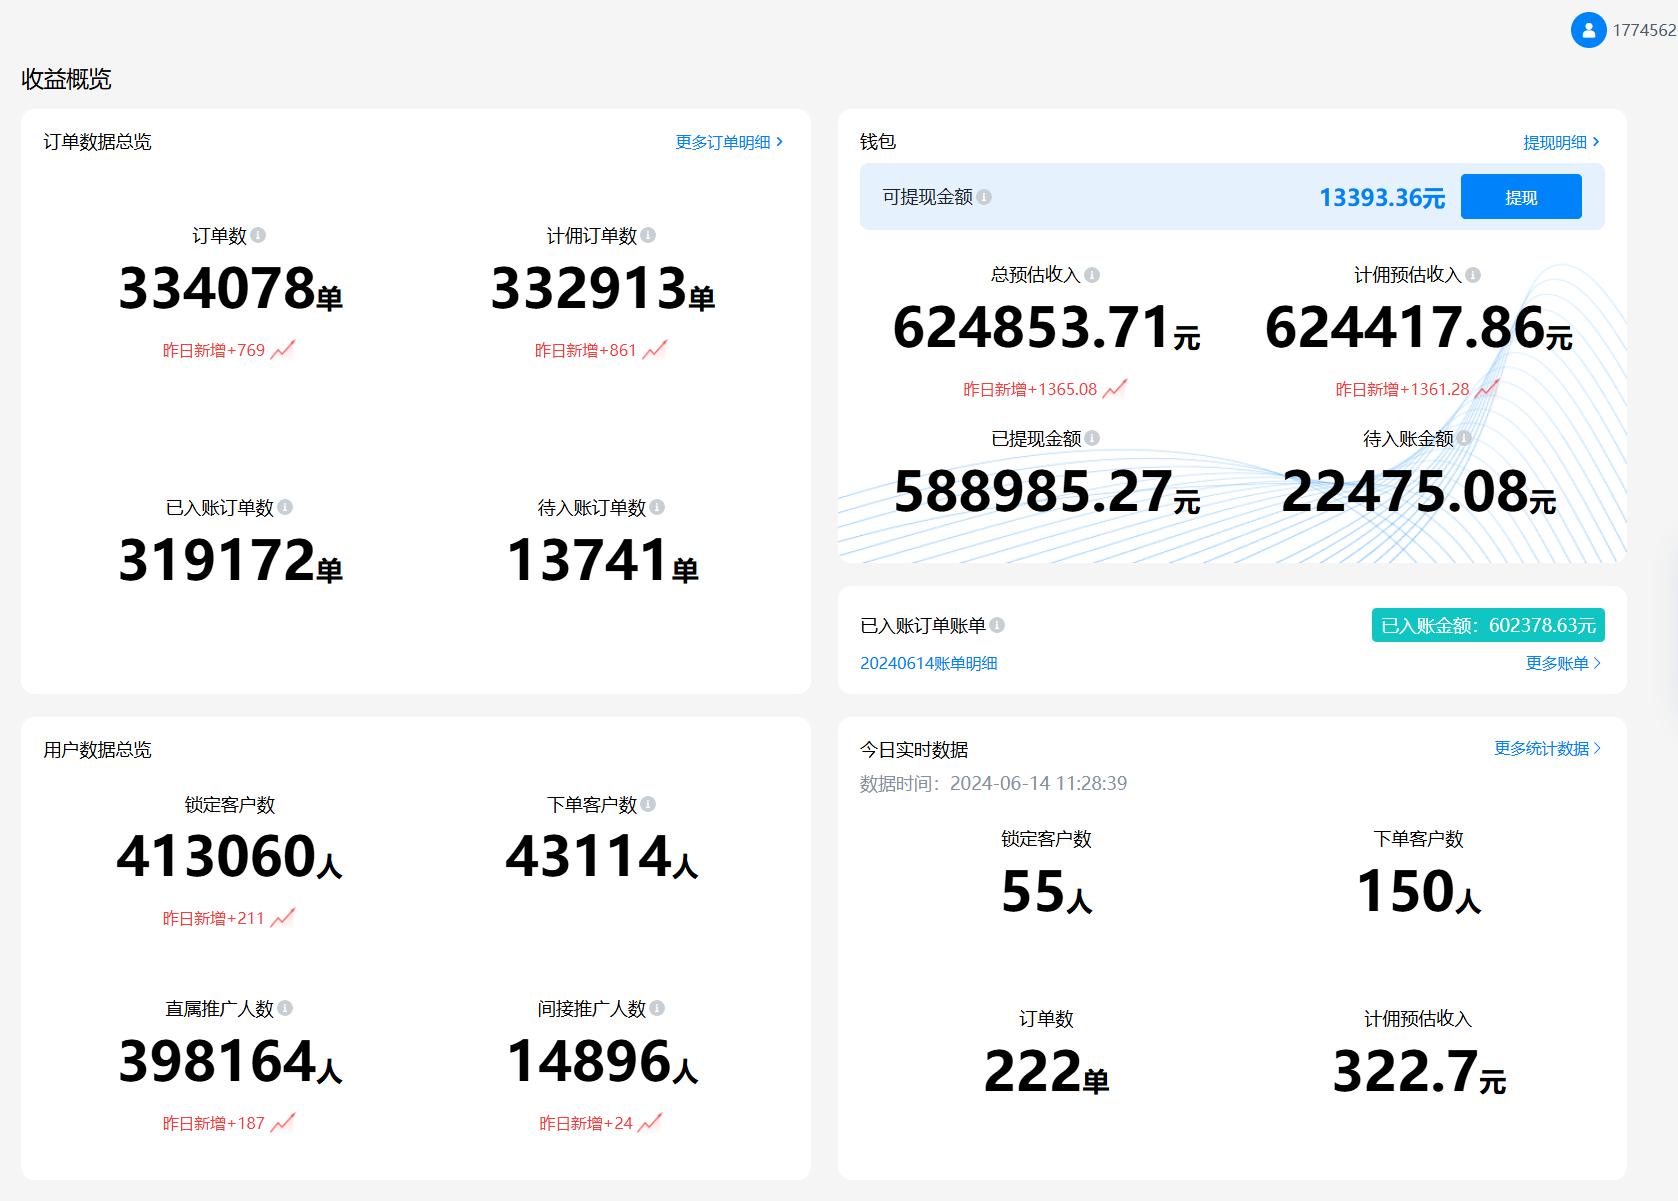Screen dimensions: 1678x1201
Task: Click the trend chart icon under 订单数
Action: point(283,350)
